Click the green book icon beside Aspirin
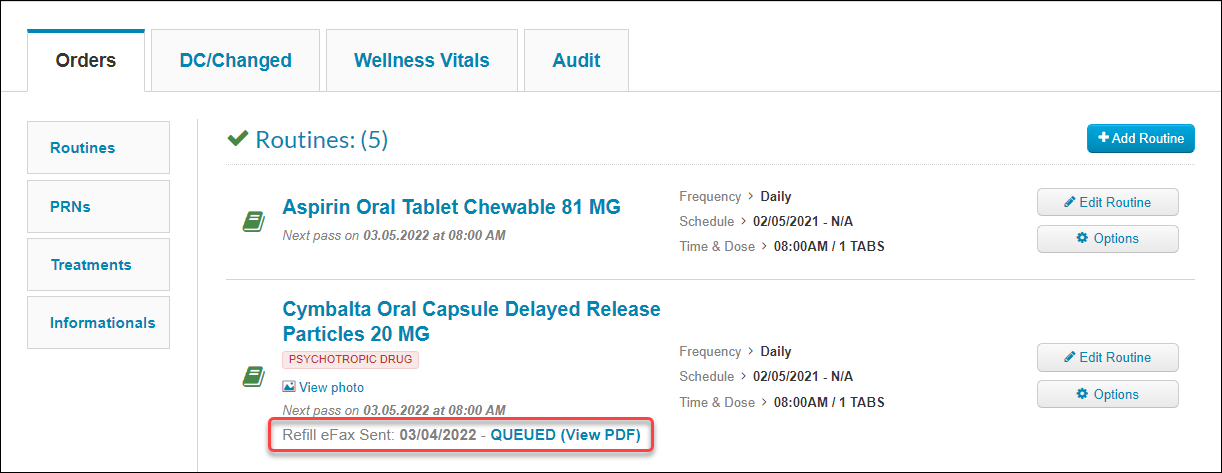This screenshot has width=1222, height=473. (x=253, y=222)
